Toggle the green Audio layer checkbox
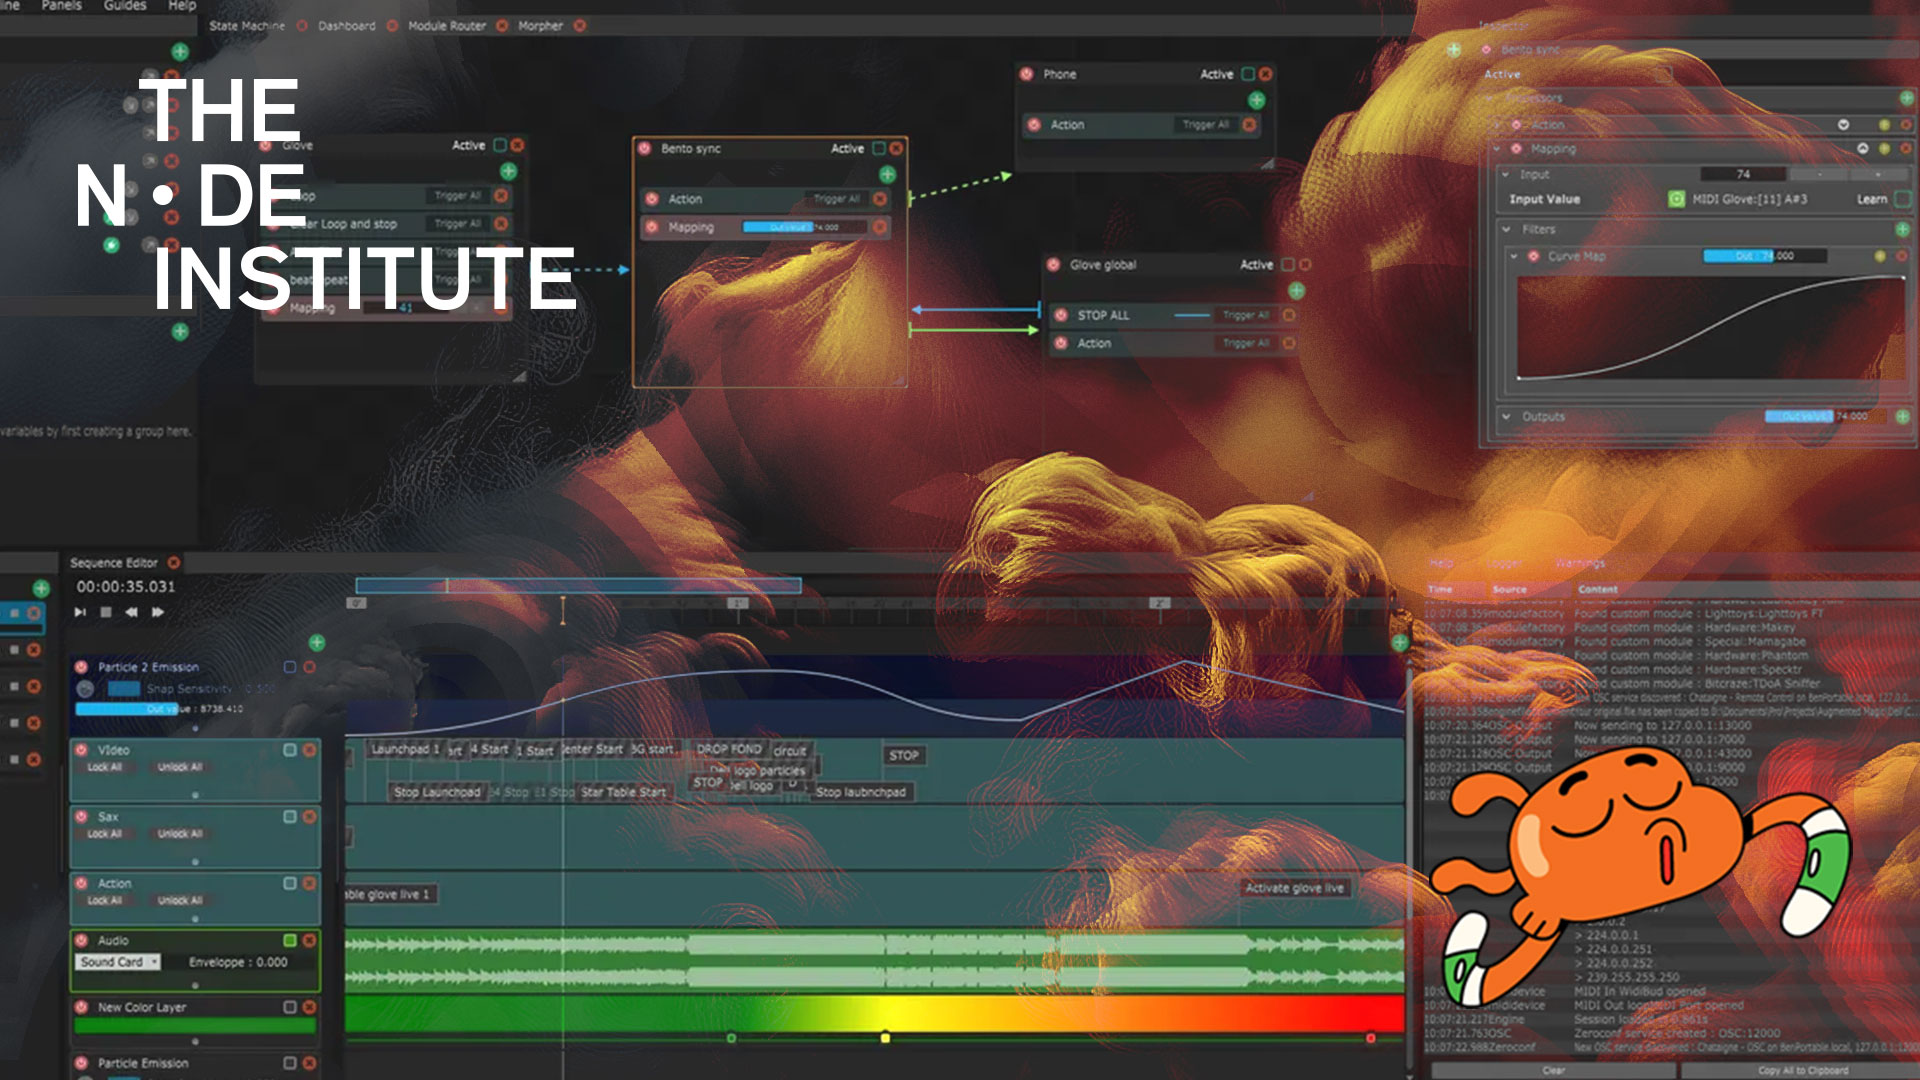Viewport: 1920px width, 1080px height. tap(290, 941)
